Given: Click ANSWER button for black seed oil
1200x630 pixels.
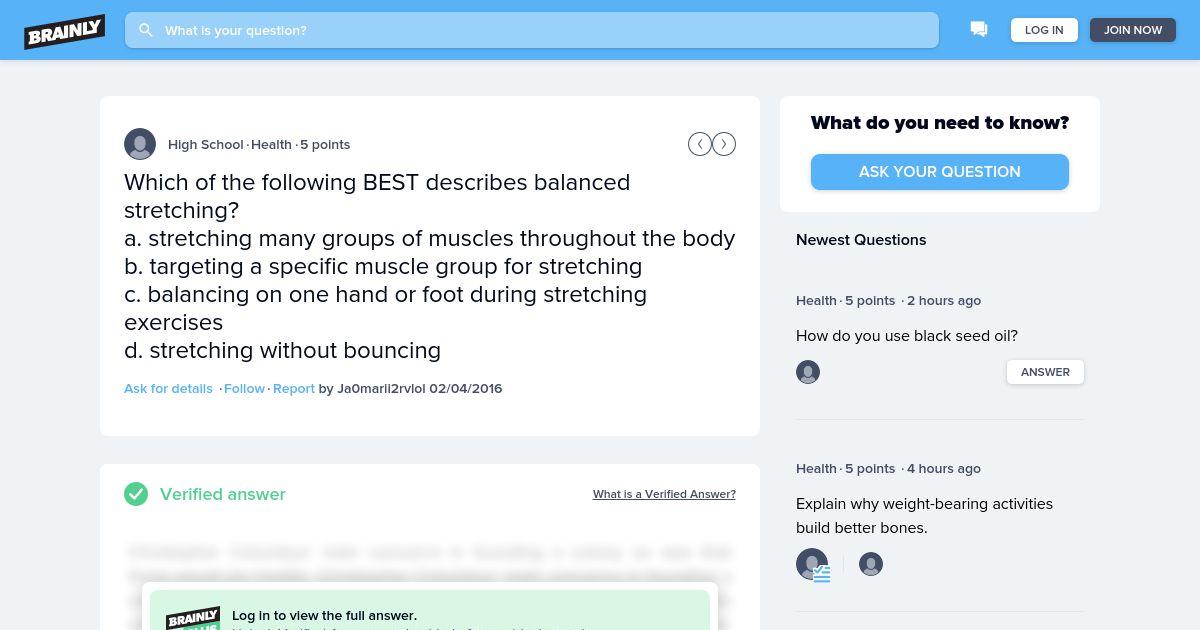Looking at the screenshot, I should [1045, 372].
